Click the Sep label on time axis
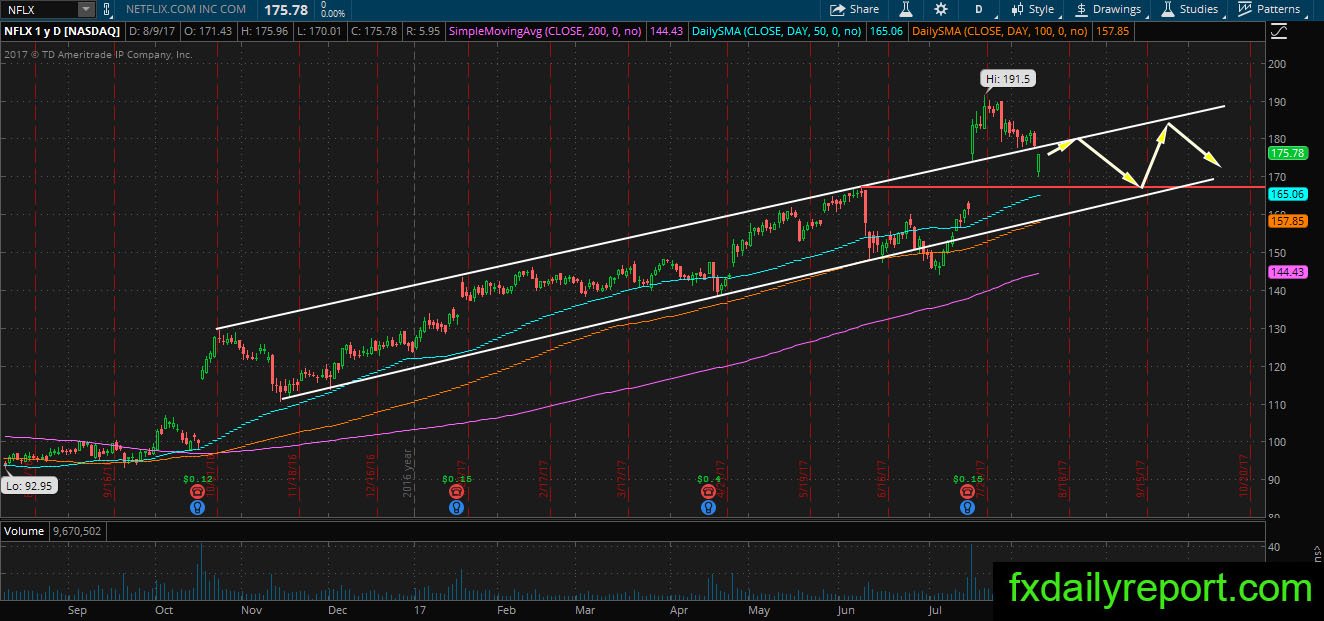1324x621 pixels. click(77, 609)
